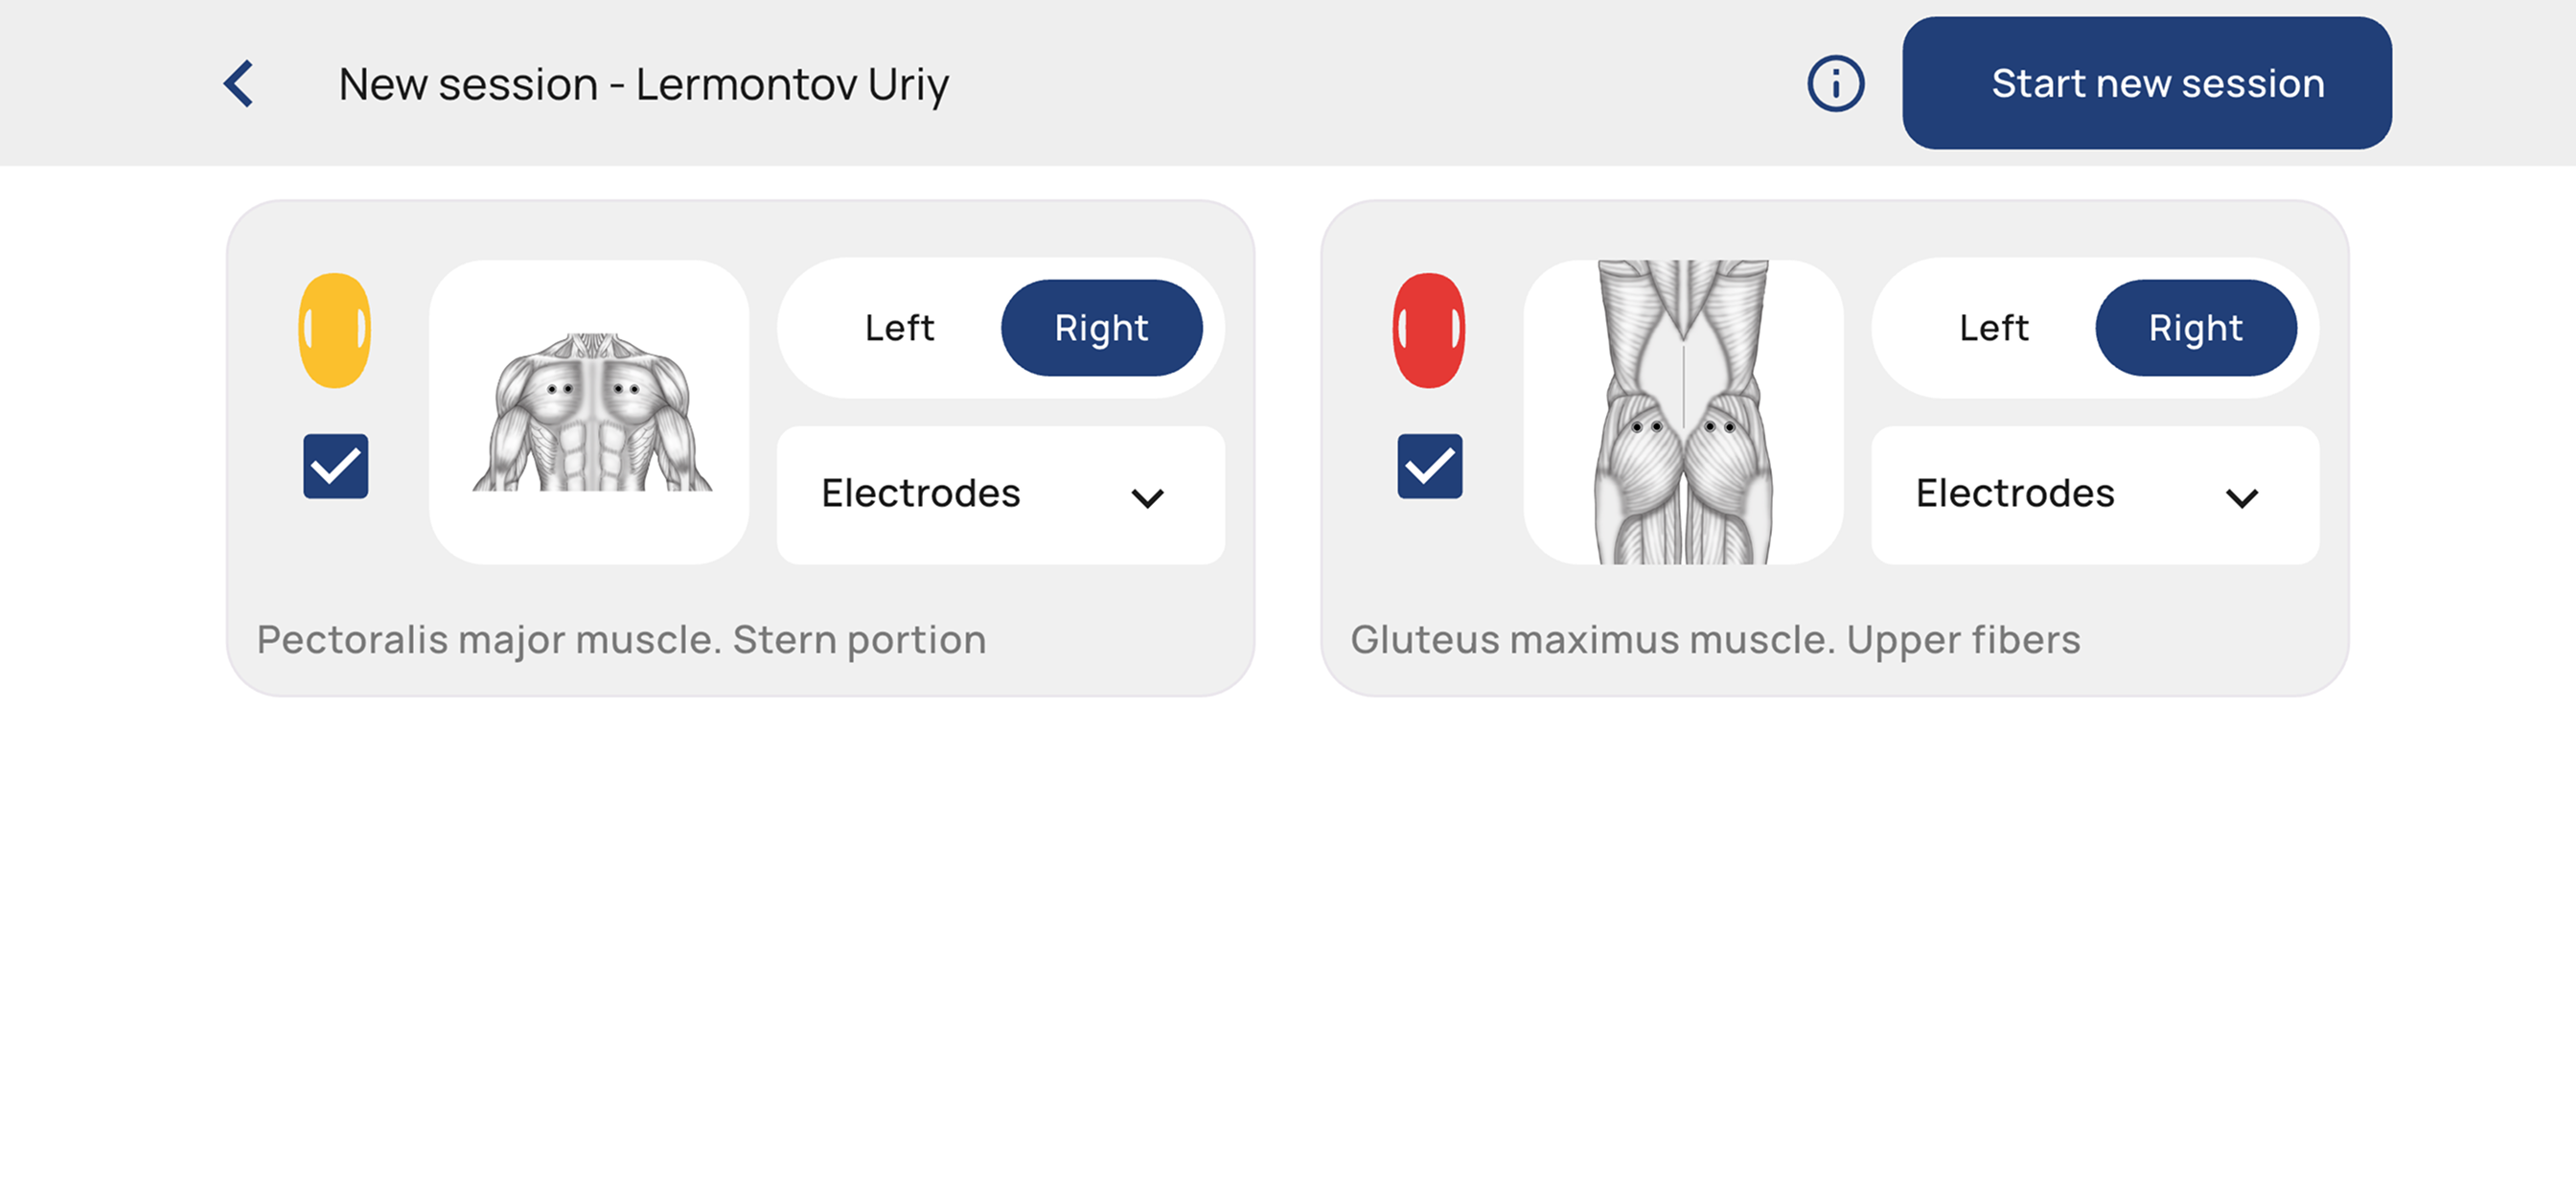Click the New session title text
The width and height of the screenshot is (2576, 1190).
point(643,85)
